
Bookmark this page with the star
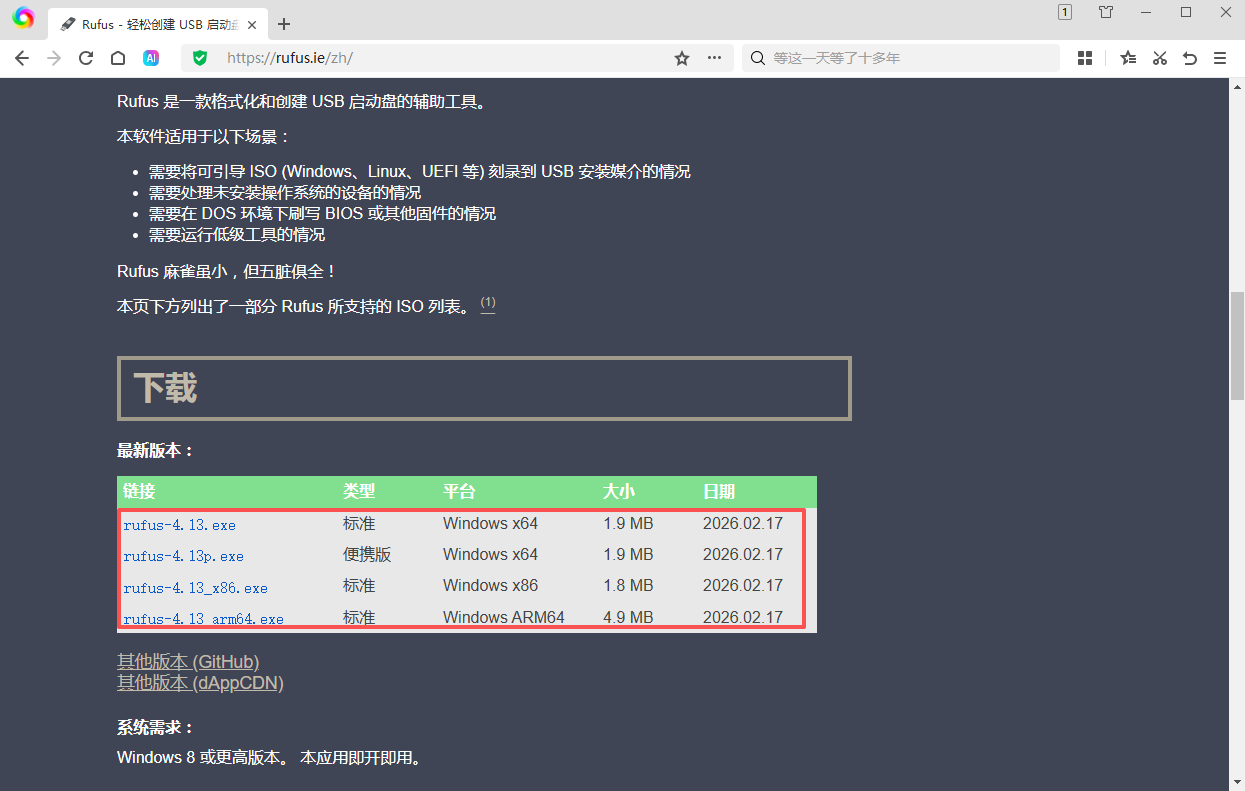tap(682, 58)
